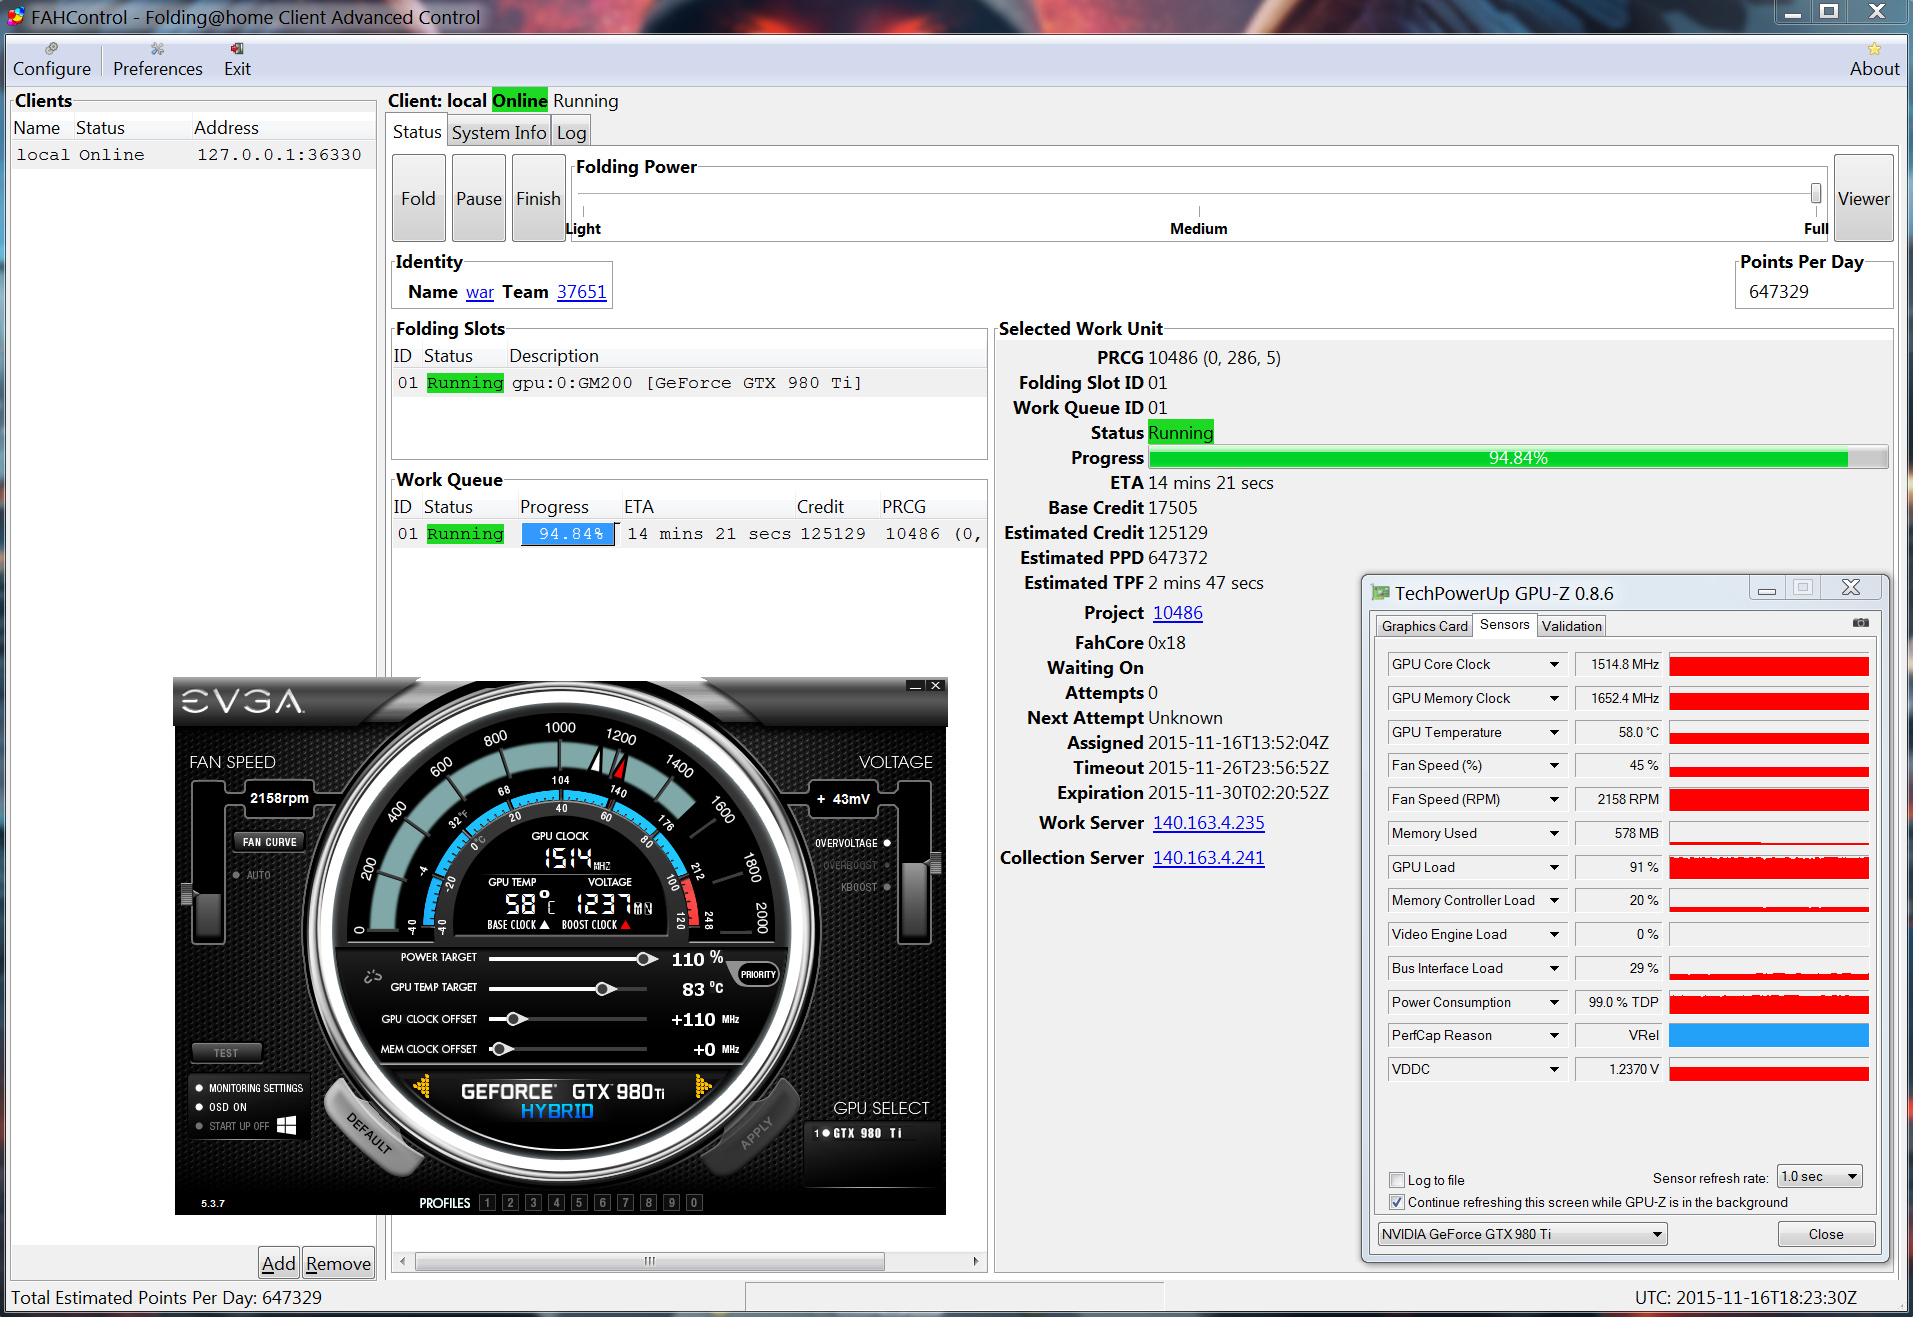This screenshot has height=1317, width=1913.
Task: Click the GPU-Z screenshot camera icon
Action: (1860, 623)
